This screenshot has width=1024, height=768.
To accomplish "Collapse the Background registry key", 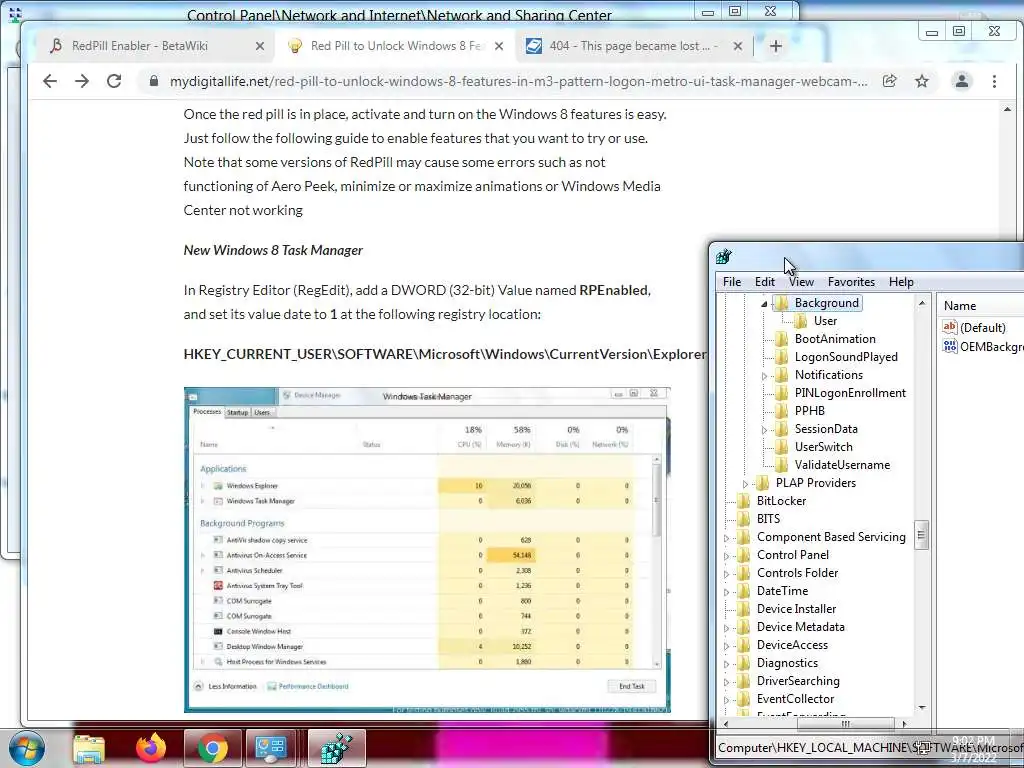I will (764, 304).
